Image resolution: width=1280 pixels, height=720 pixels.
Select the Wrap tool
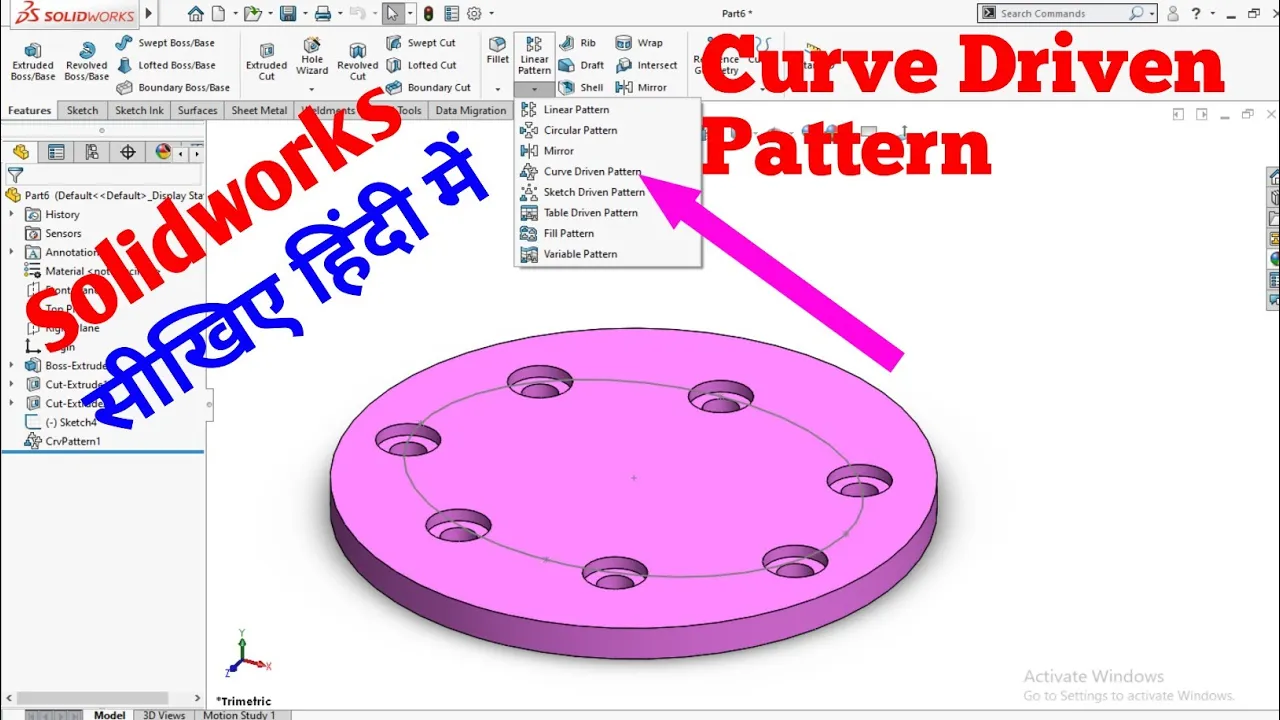click(x=639, y=43)
